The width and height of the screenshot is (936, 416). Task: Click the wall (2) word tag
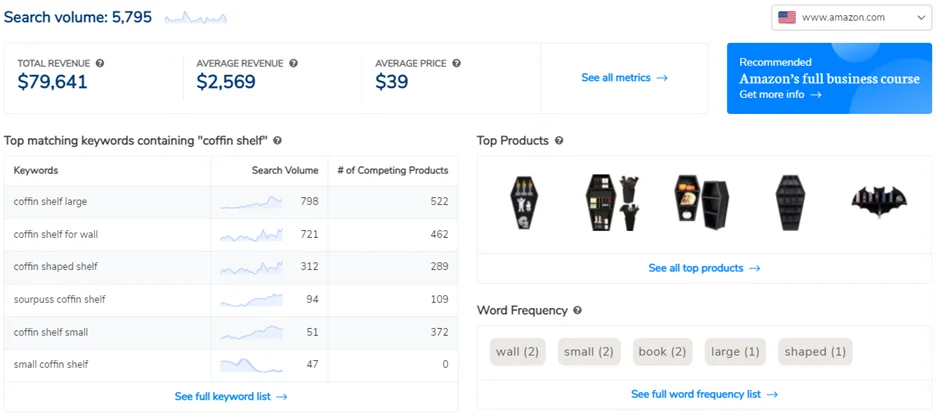pyautogui.click(x=518, y=352)
